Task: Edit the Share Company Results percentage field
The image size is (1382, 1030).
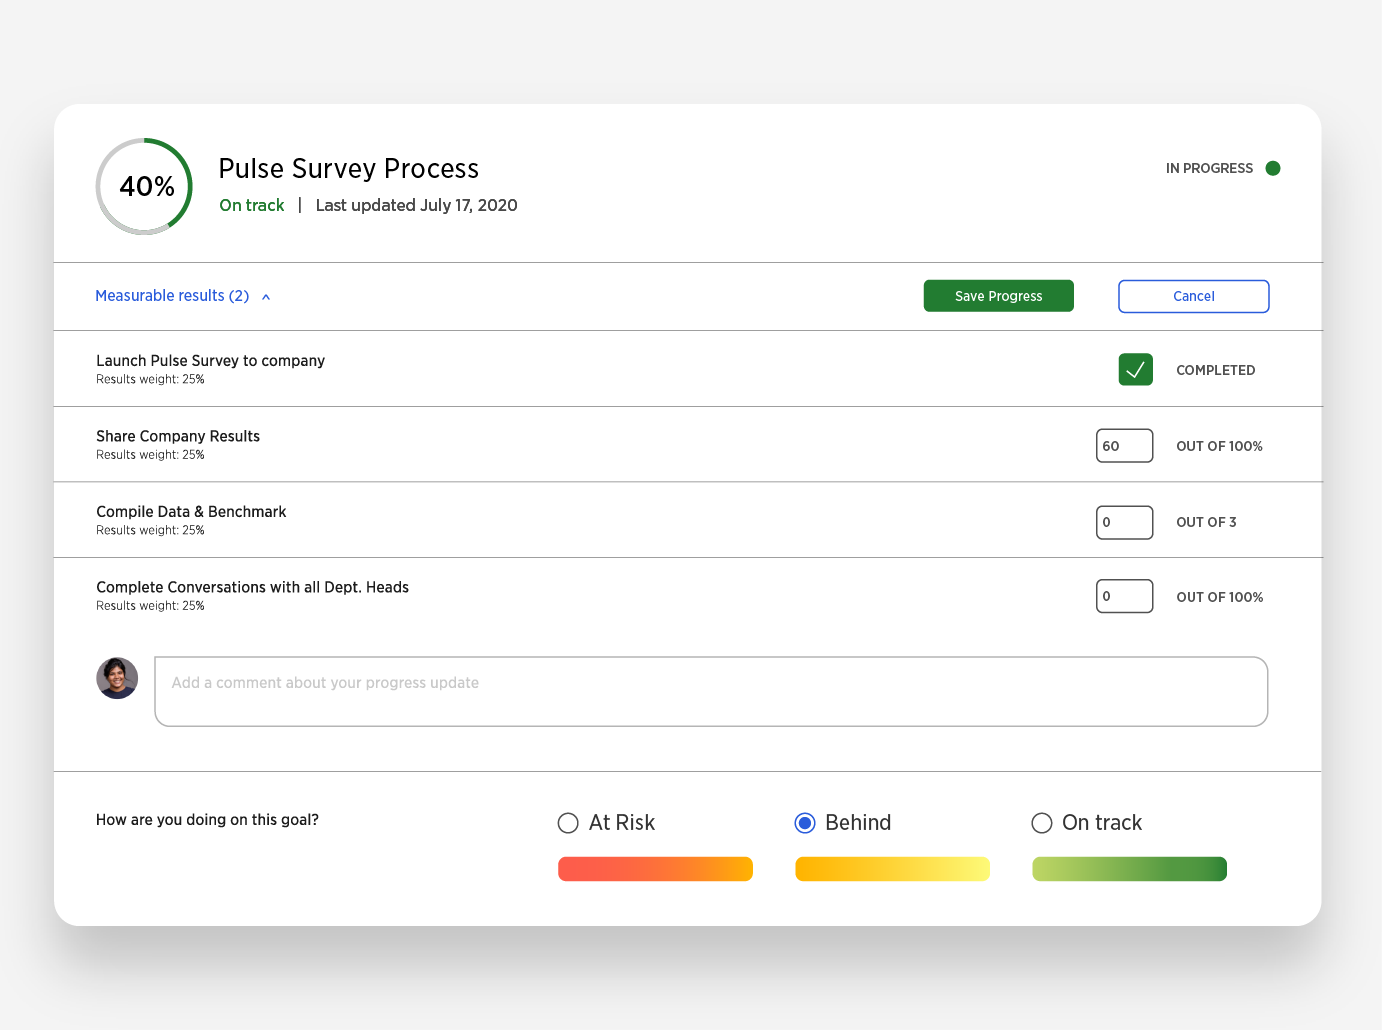Action: 1124,446
